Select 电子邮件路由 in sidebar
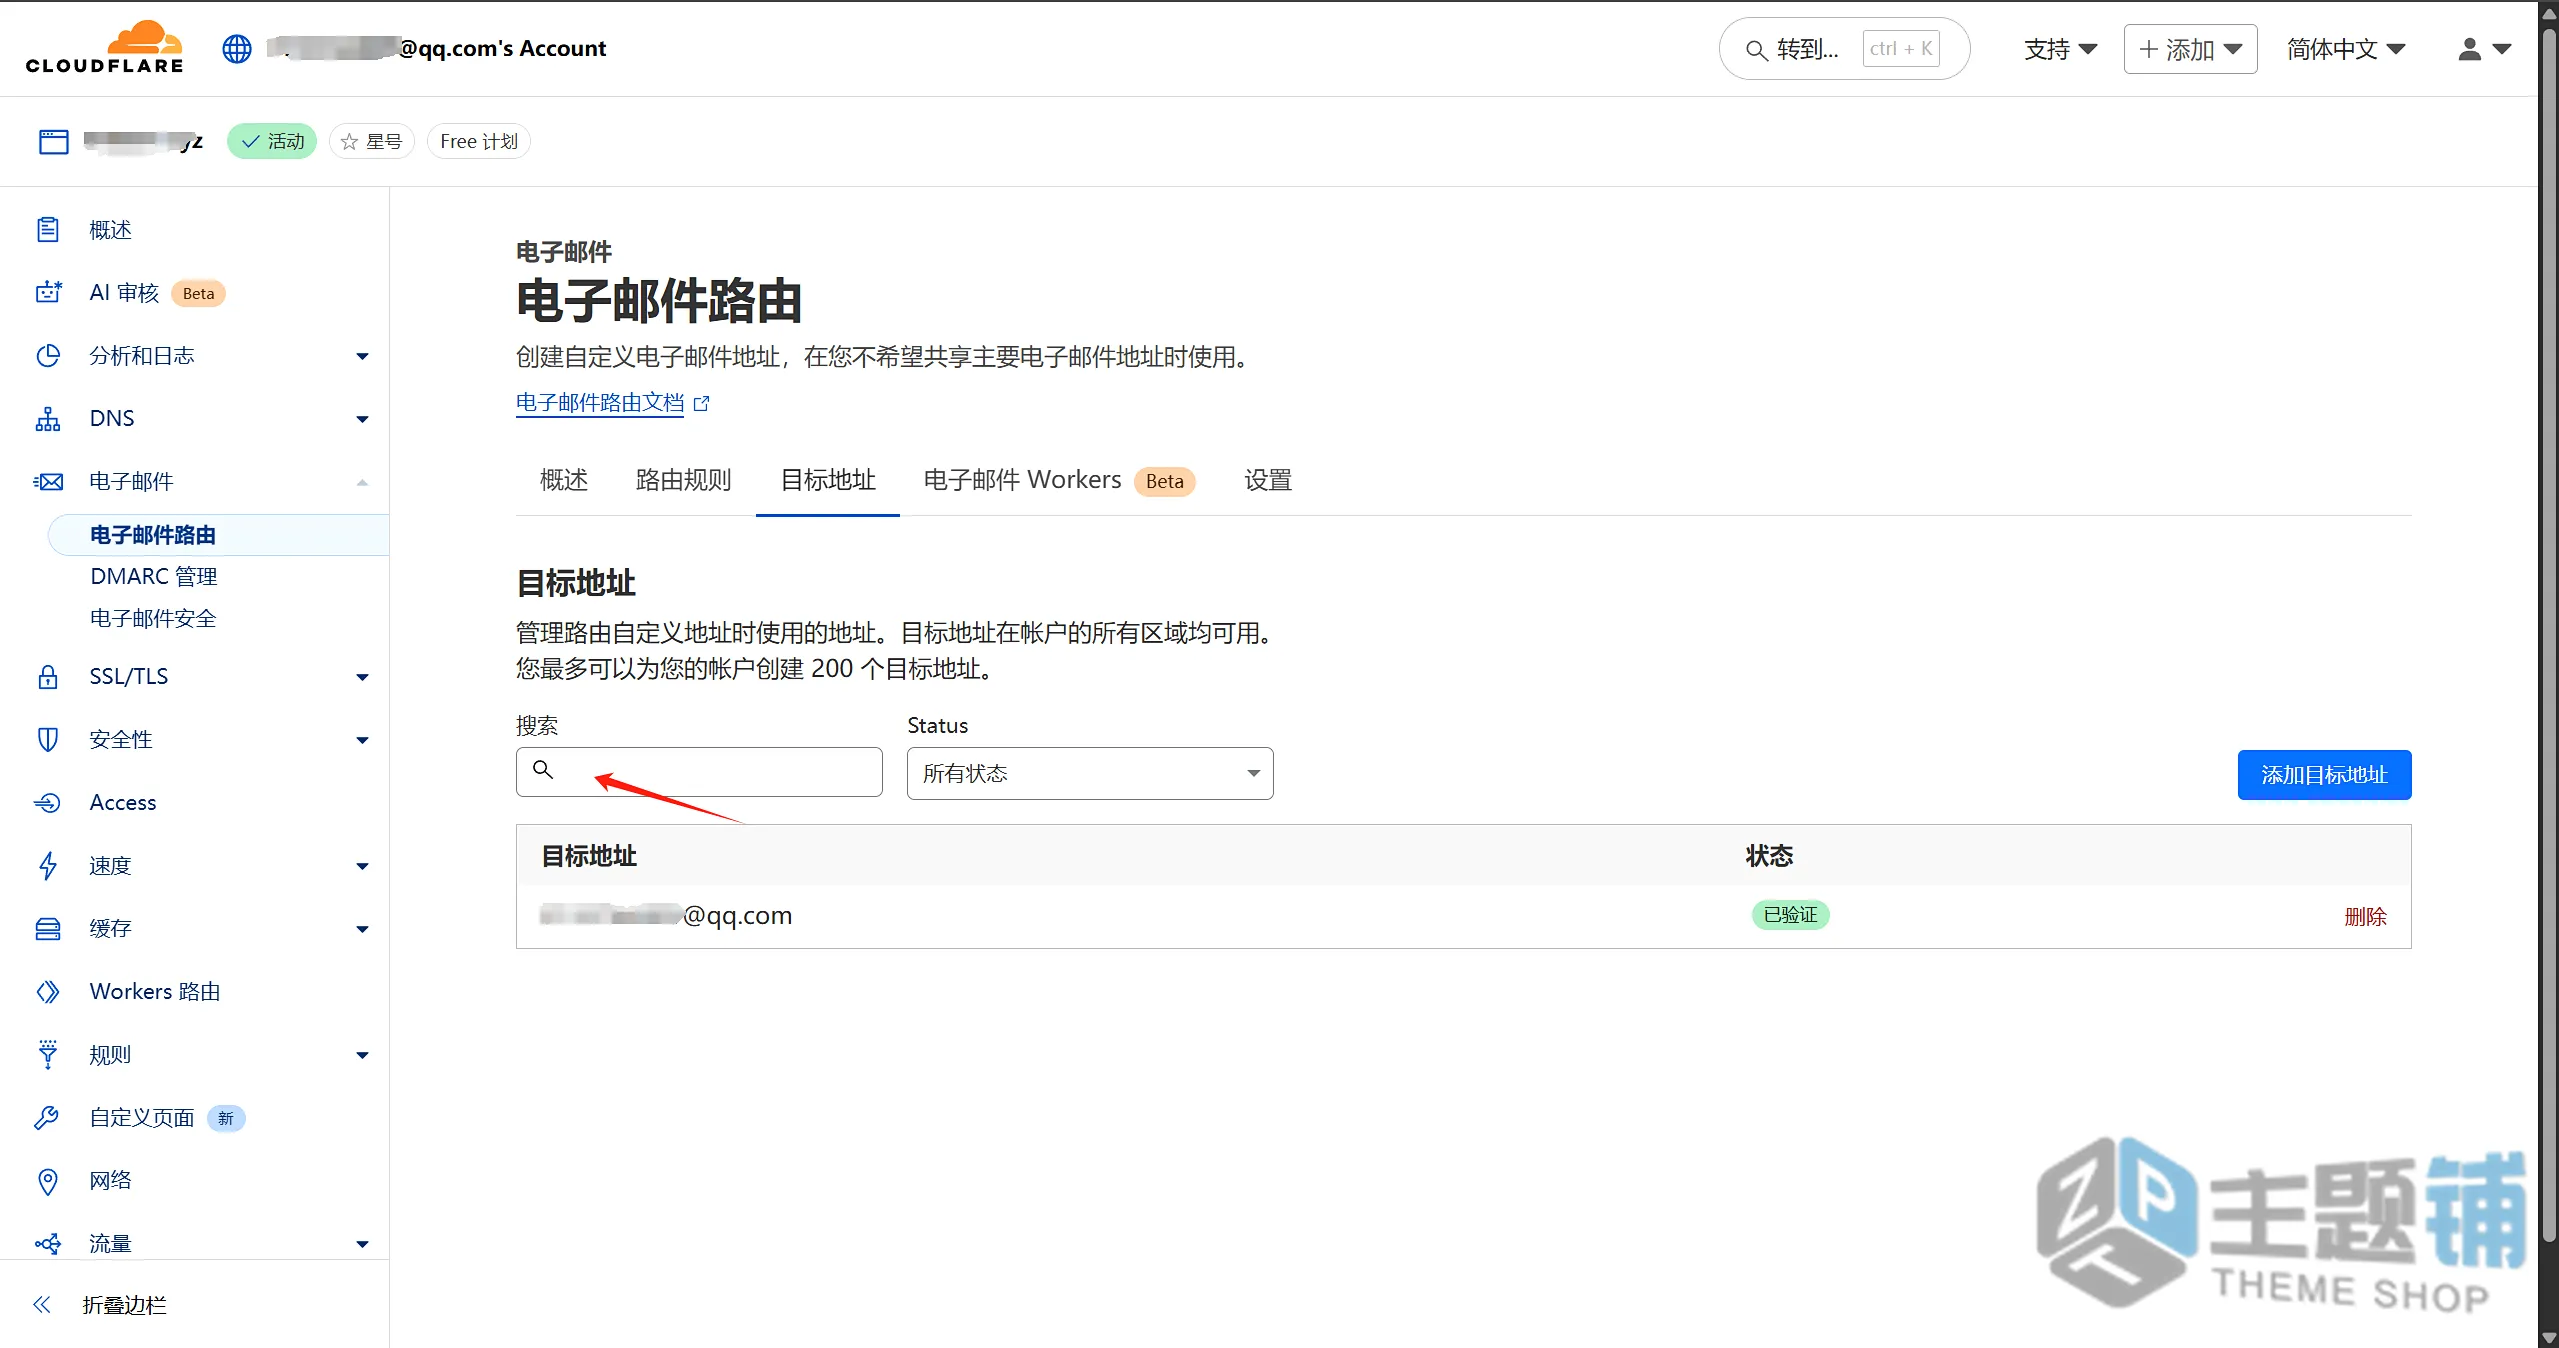This screenshot has width=2559, height=1348. [218, 535]
